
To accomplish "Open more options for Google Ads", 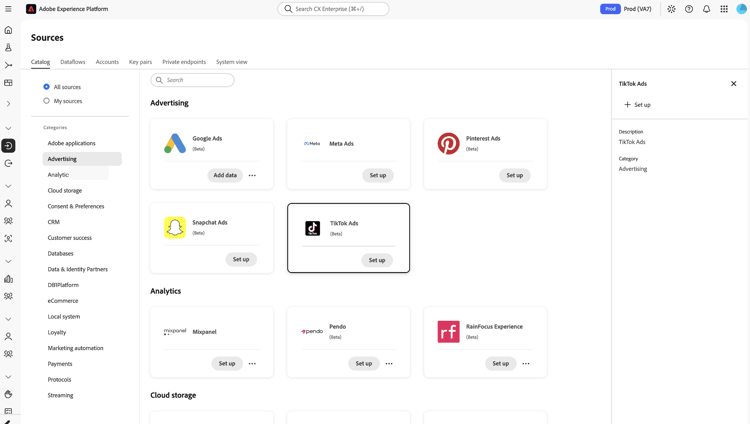I will [252, 176].
